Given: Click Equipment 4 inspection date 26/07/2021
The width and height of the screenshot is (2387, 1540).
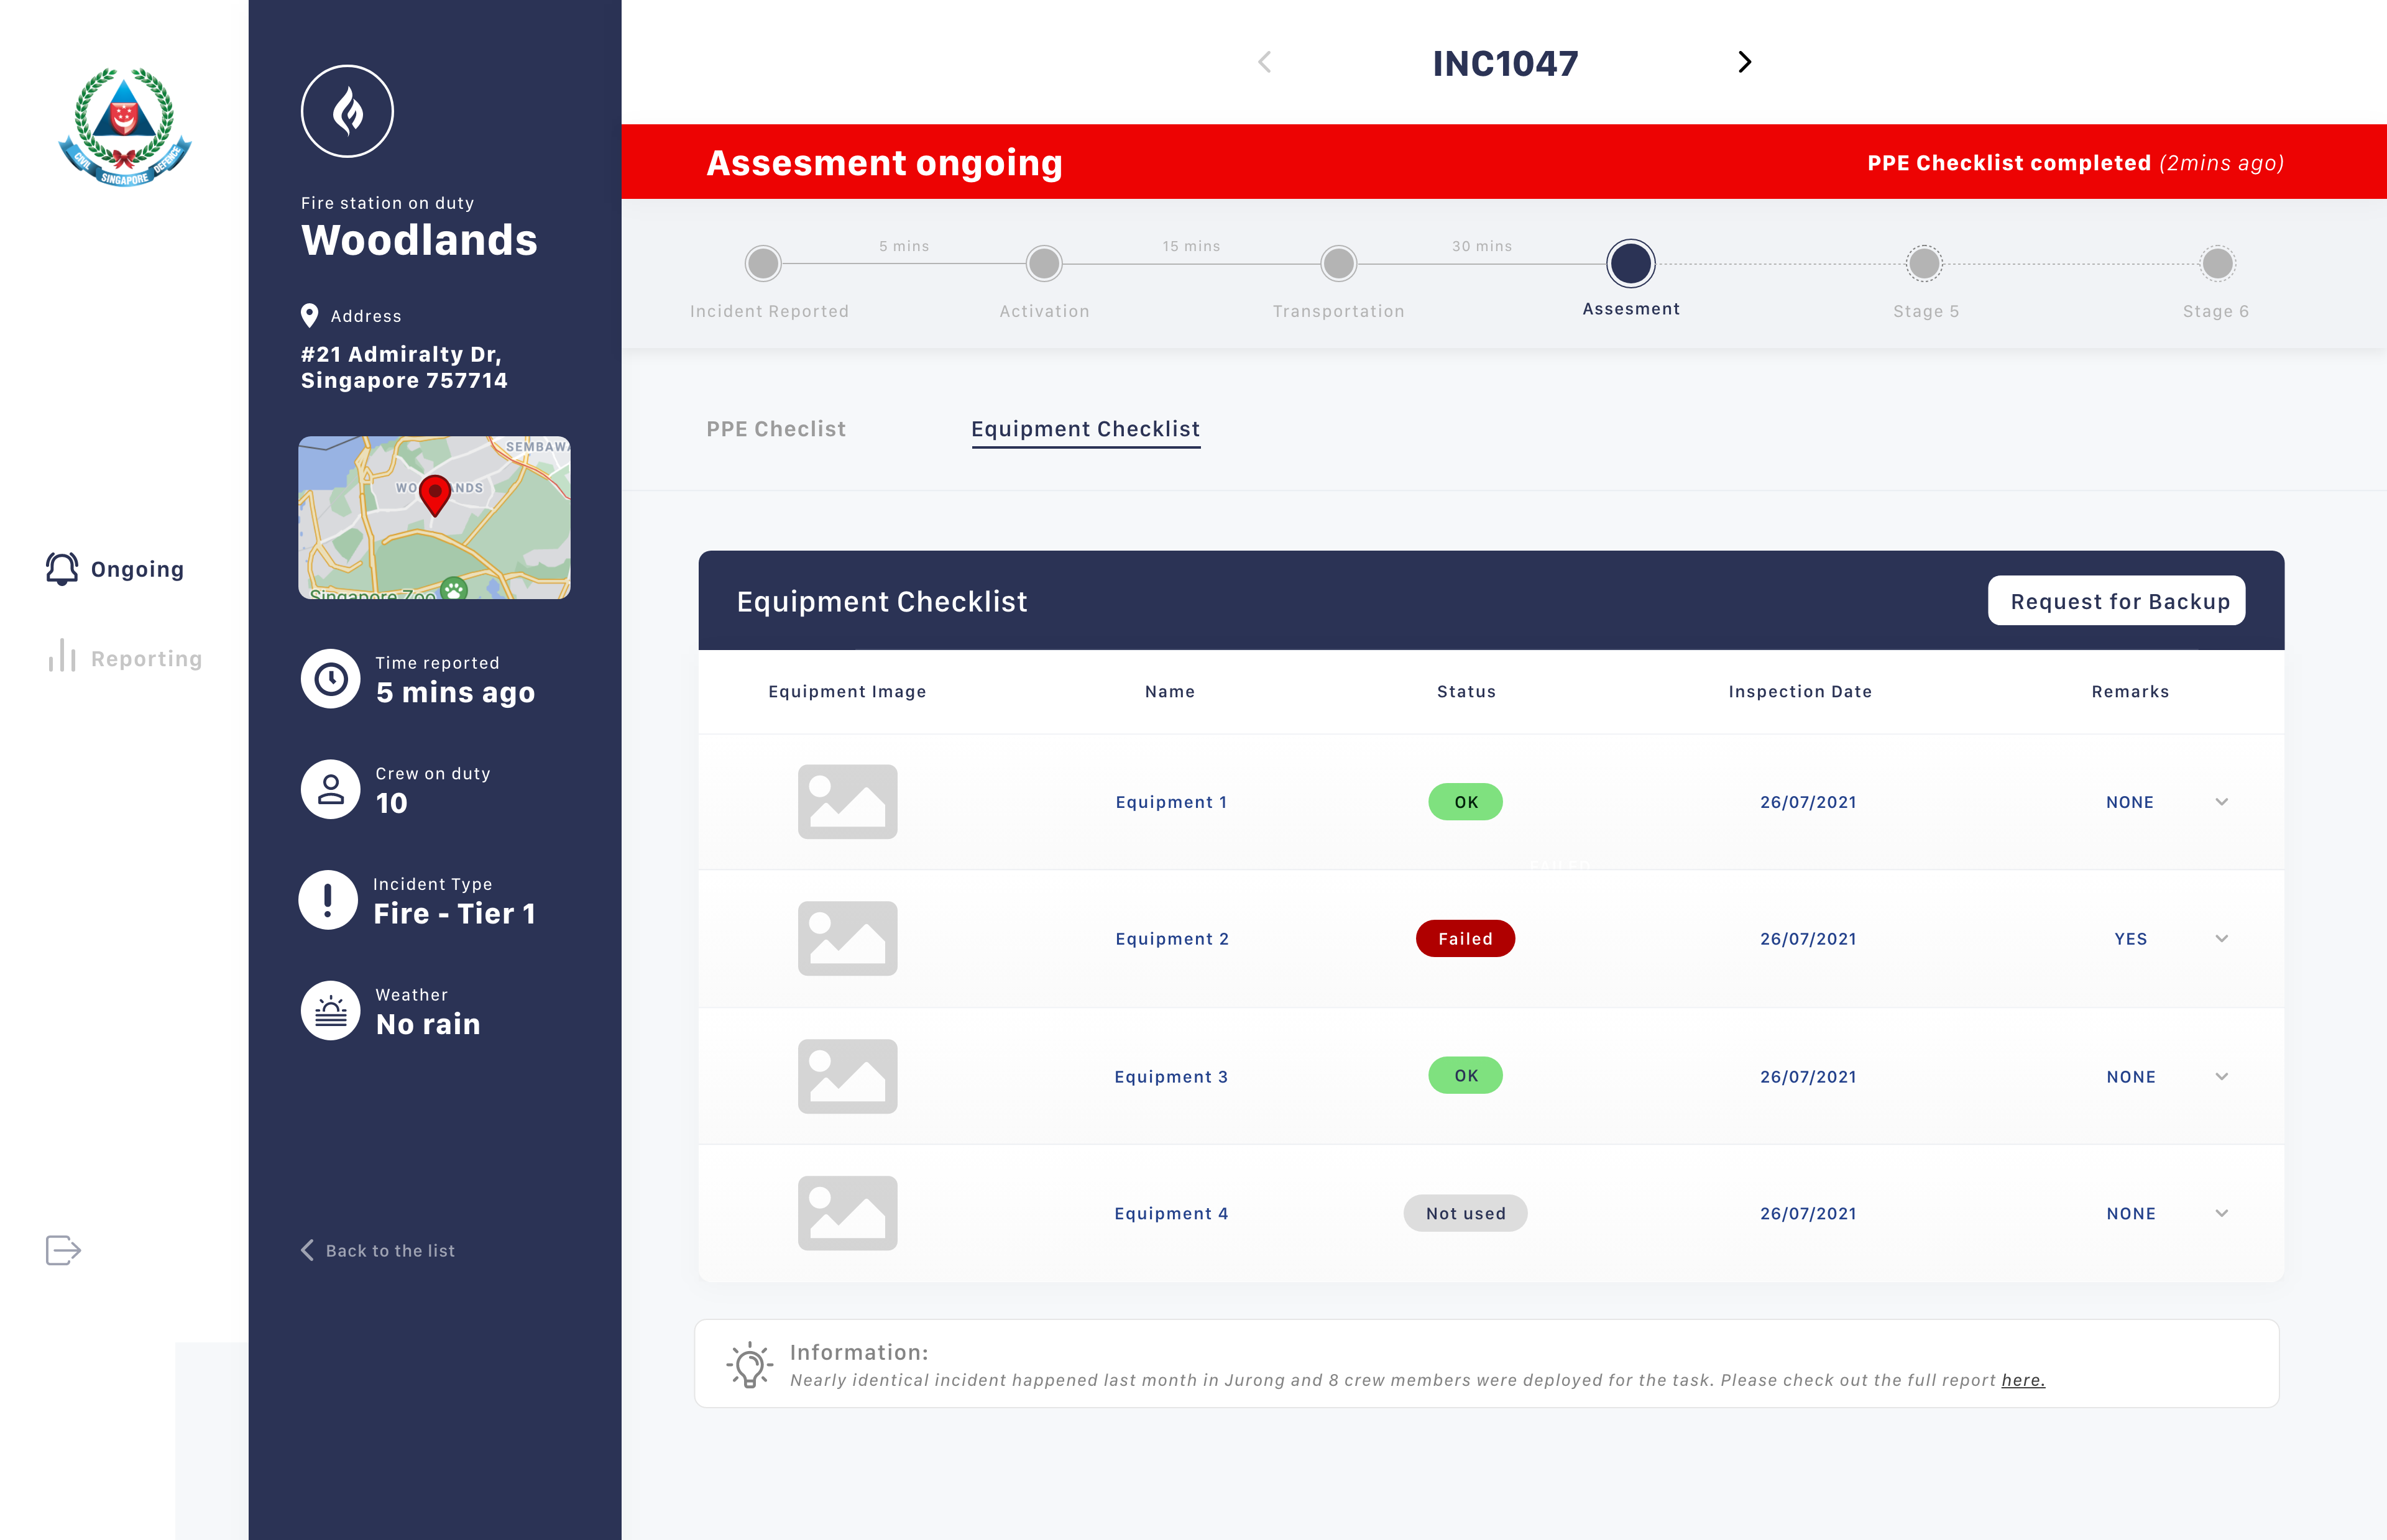Looking at the screenshot, I should (x=1808, y=1214).
